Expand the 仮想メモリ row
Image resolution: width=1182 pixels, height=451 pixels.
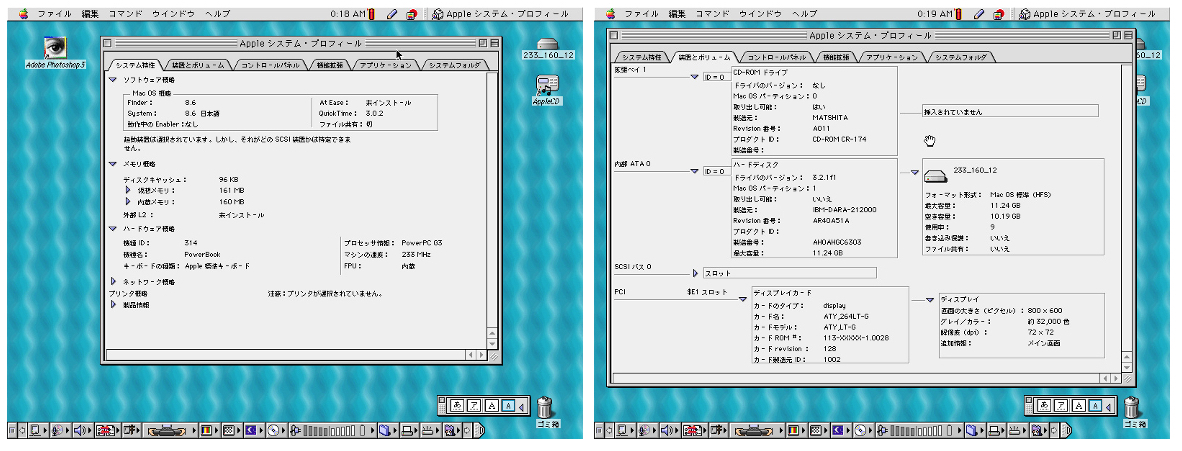pos(128,191)
